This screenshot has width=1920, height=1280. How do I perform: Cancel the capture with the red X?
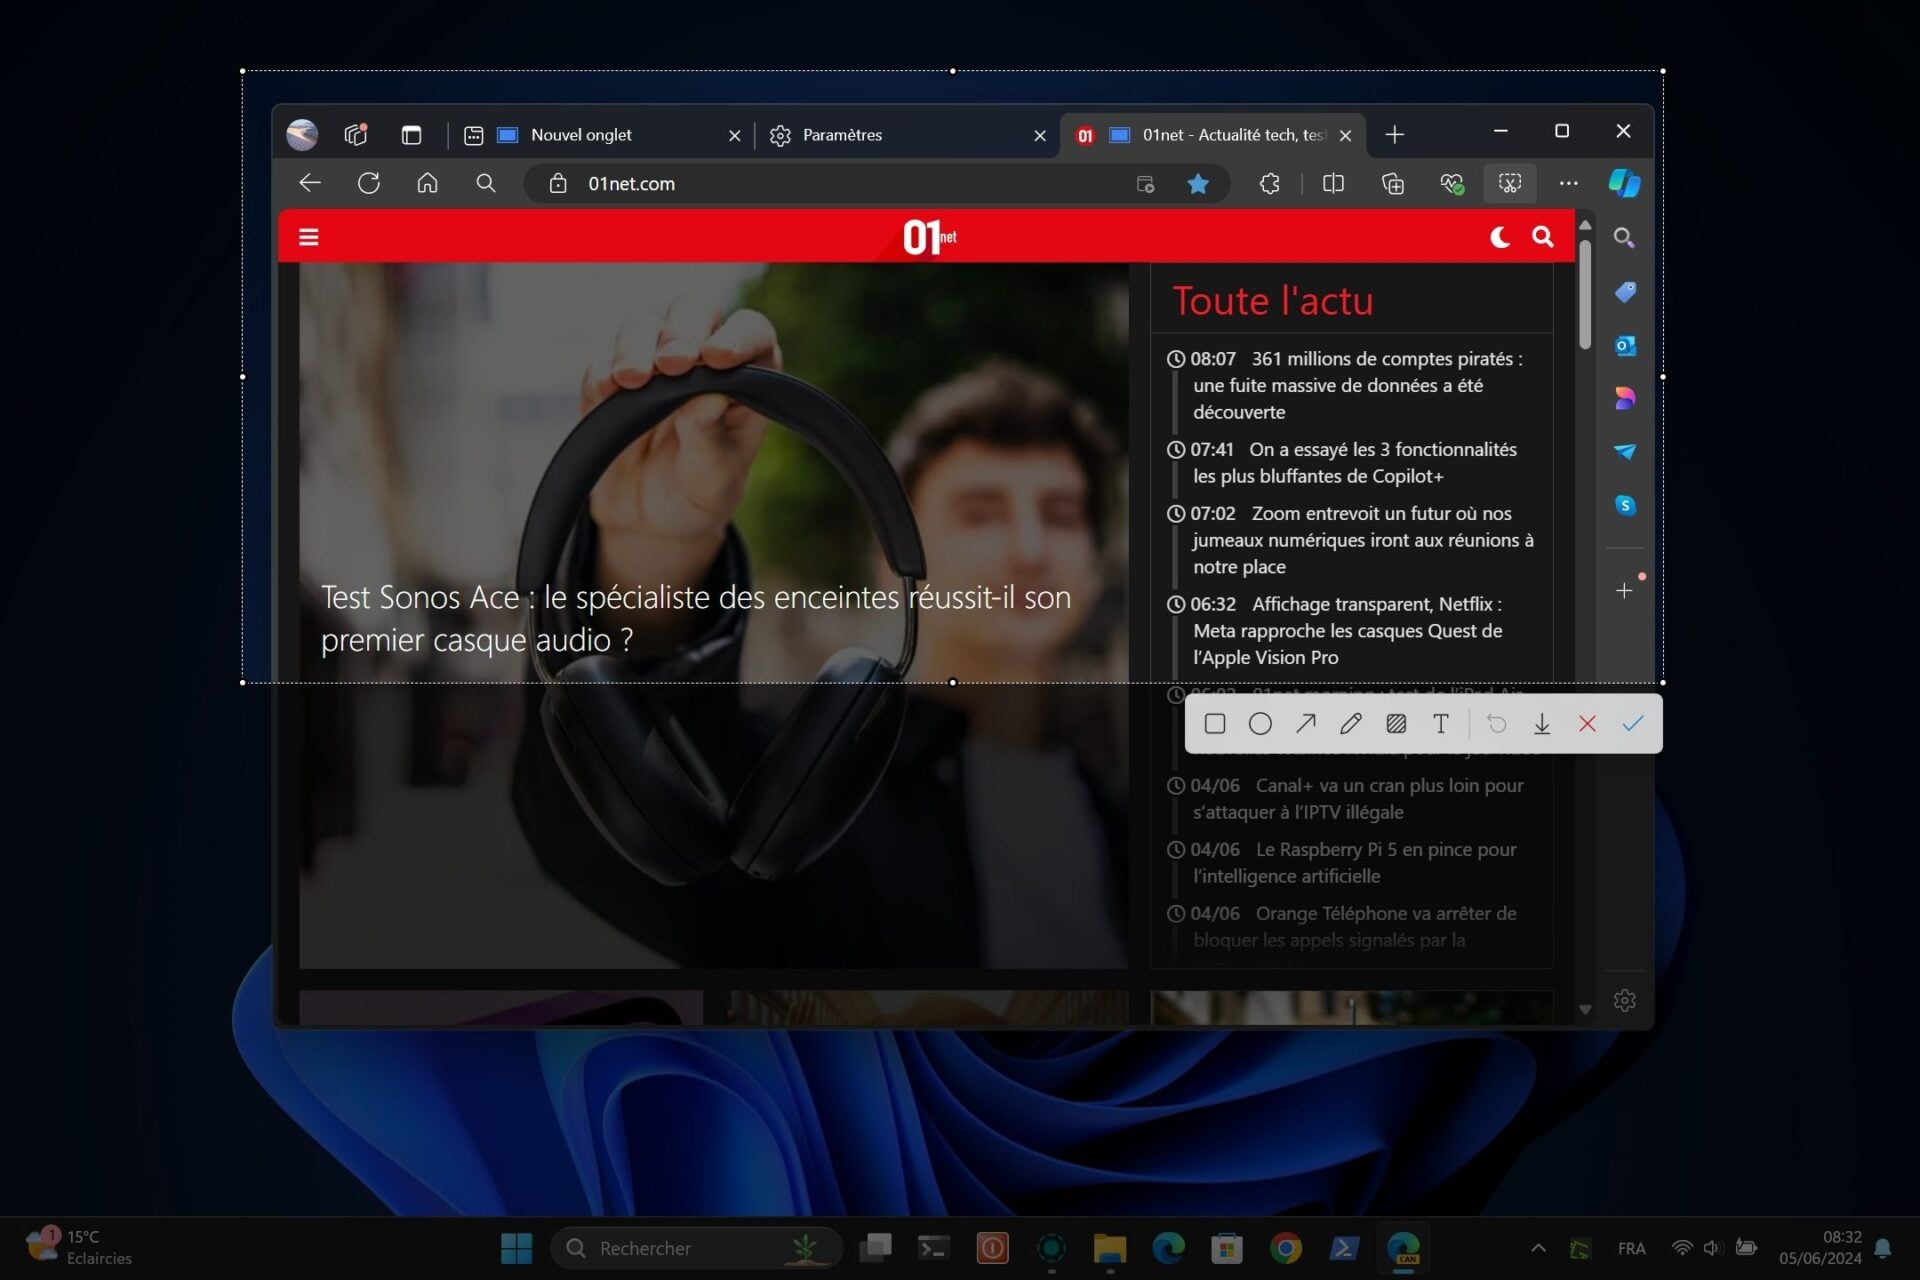pyautogui.click(x=1587, y=724)
